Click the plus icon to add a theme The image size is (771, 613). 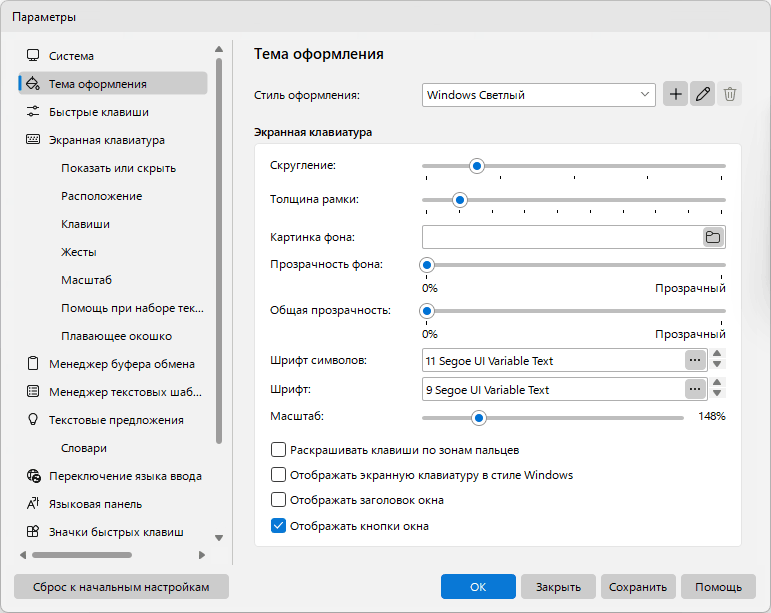pyautogui.click(x=675, y=94)
